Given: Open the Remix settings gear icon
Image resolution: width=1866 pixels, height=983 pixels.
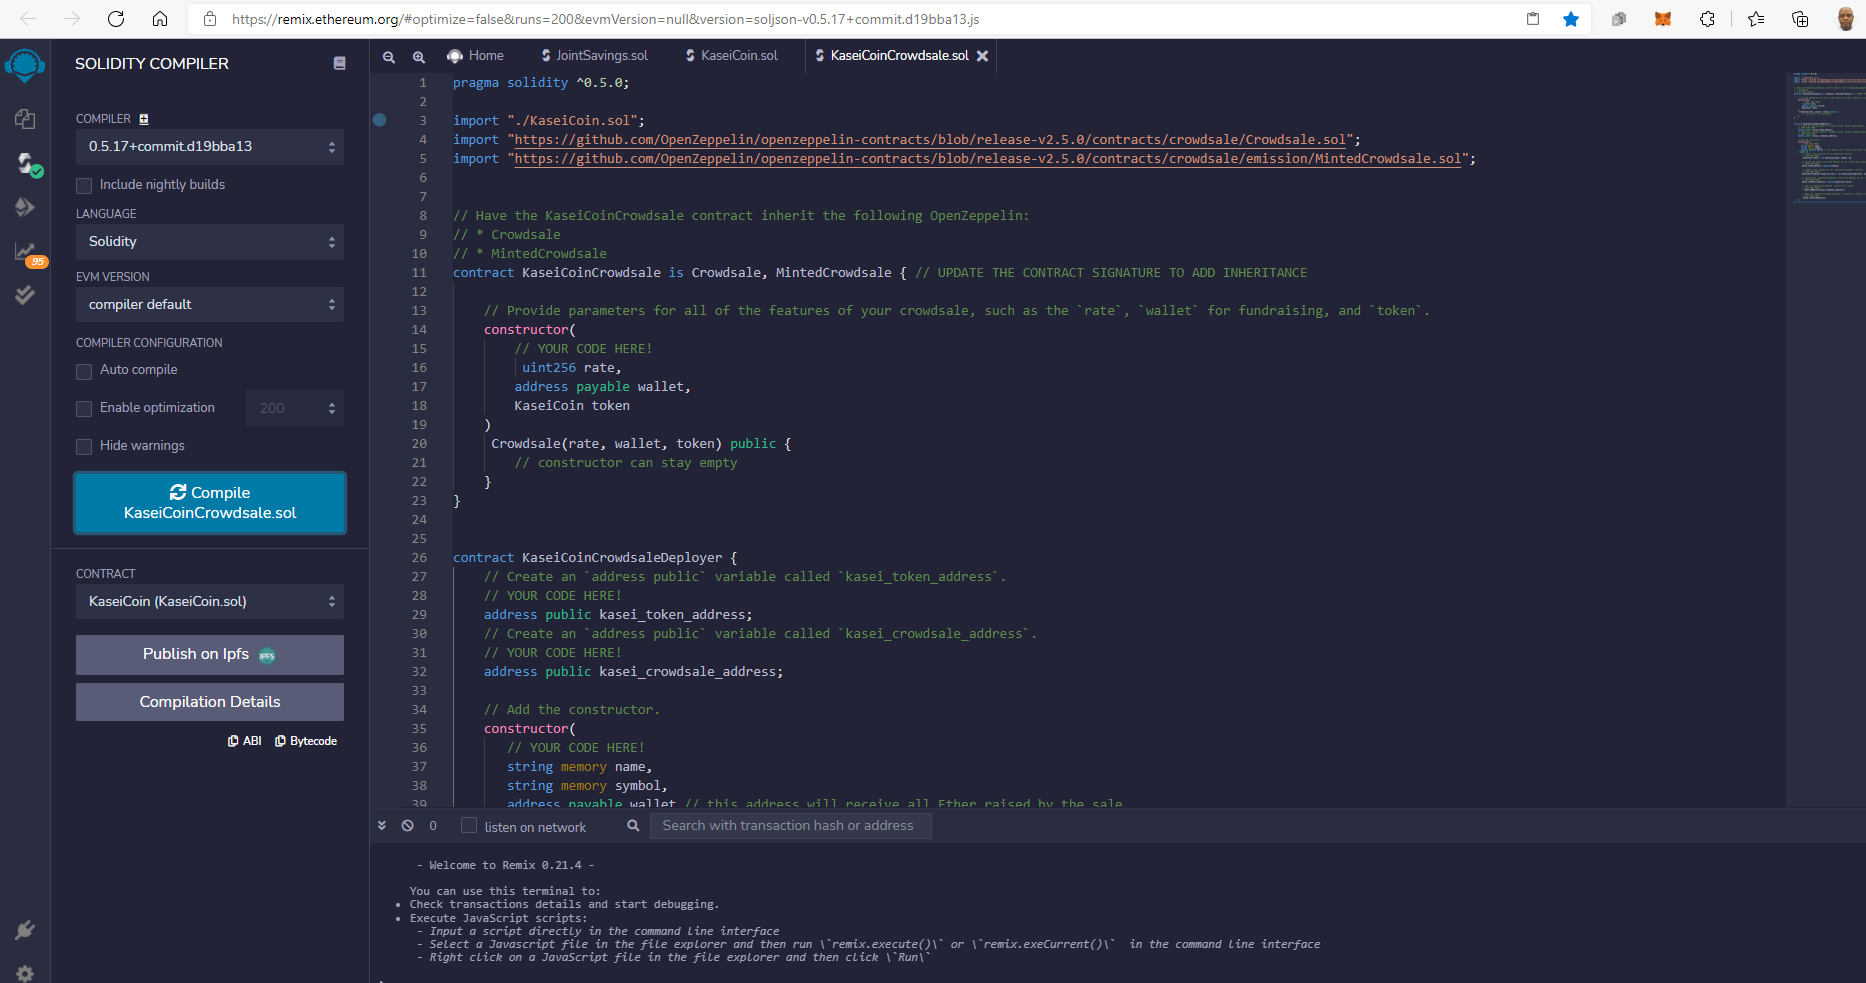Looking at the screenshot, I should (25, 973).
